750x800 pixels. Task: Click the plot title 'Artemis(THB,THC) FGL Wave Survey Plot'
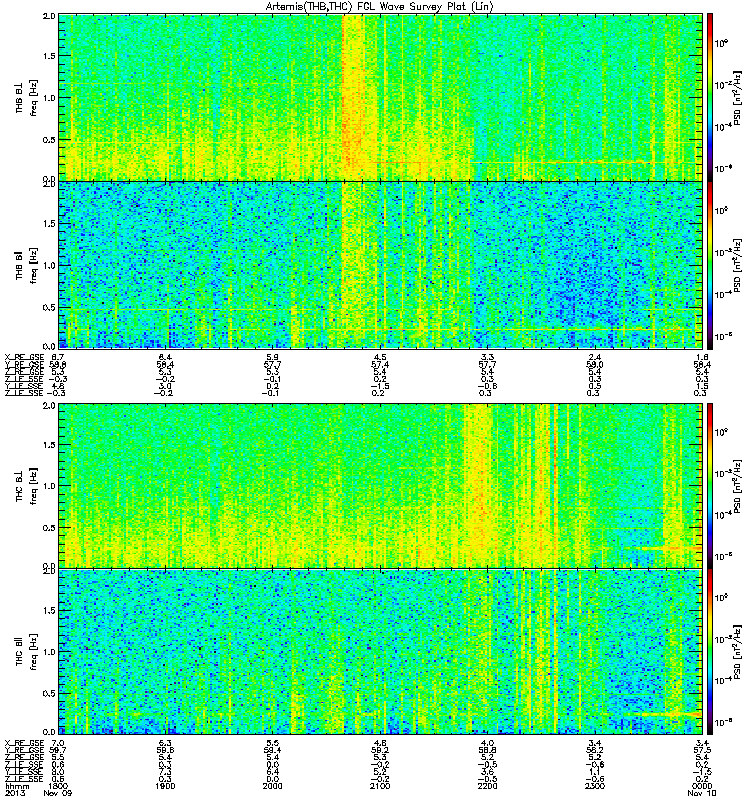coord(380,6)
